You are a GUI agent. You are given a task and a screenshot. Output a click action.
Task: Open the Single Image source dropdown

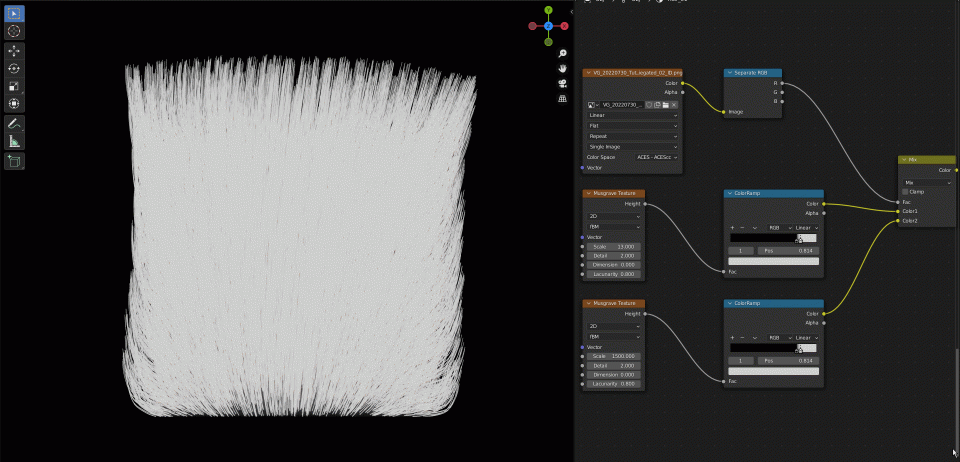632,147
